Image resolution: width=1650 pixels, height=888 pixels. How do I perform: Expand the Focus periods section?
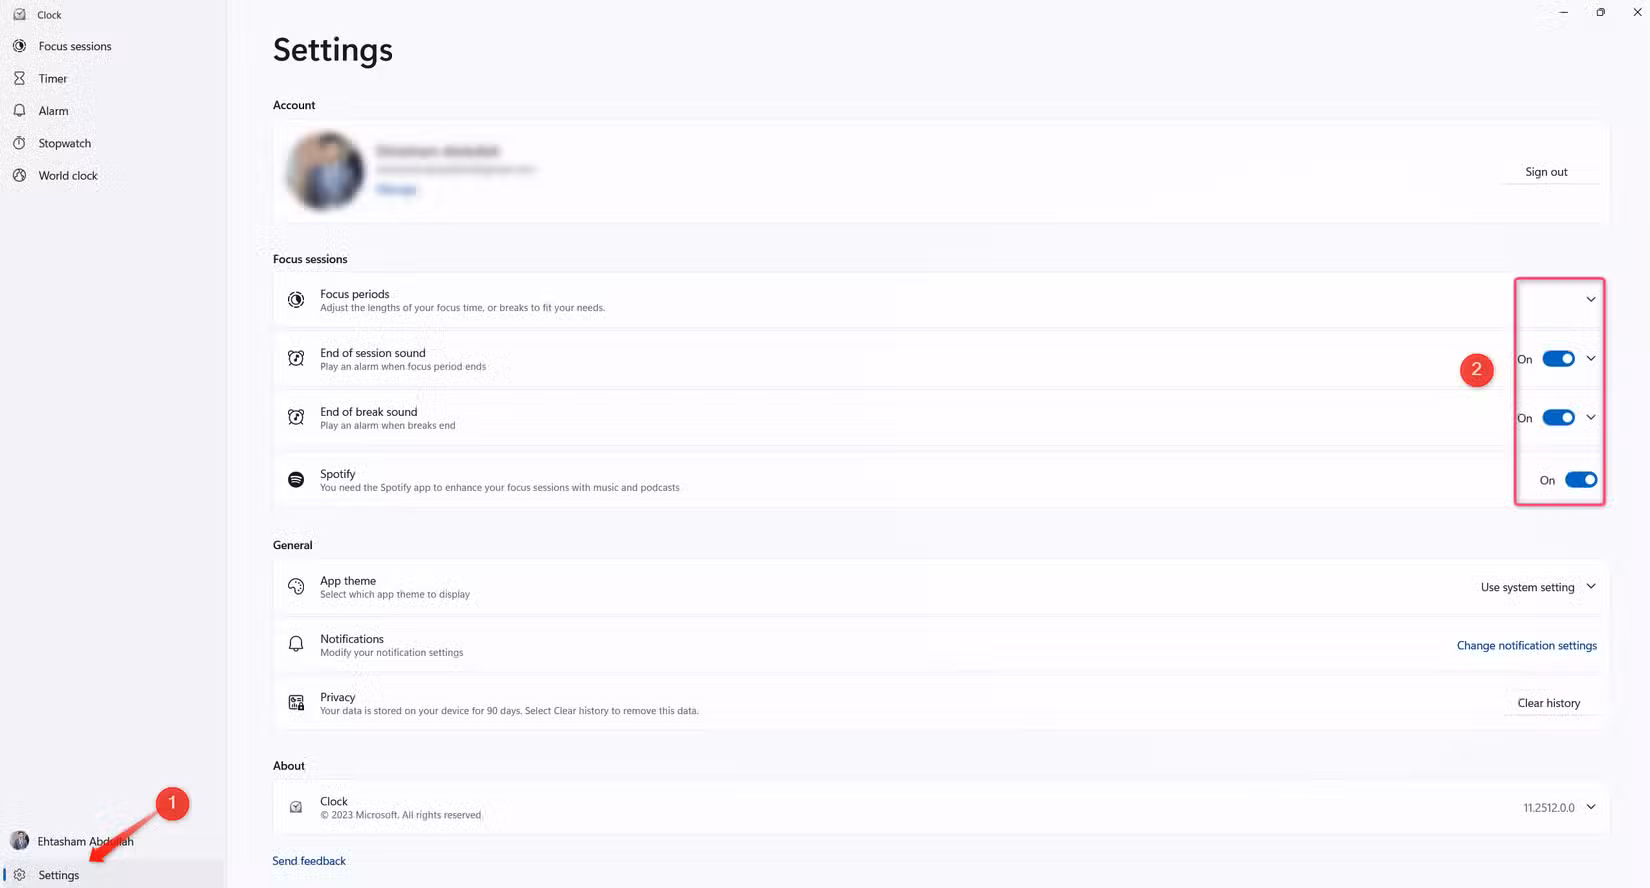tap(1590, 300)
